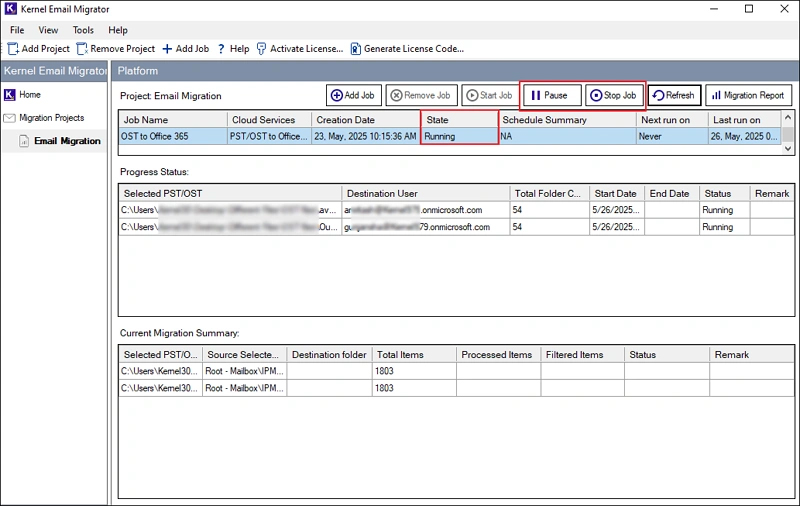
Task: Click the Migration Projects envelope icon
Action: 10,118
